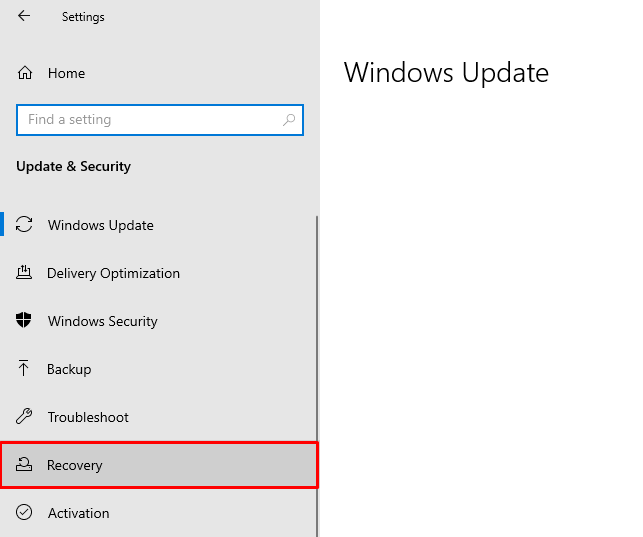This screenshot has width=643, height=537.
Task: Click the Windows Security shield icon
Action: pos(25,321)
